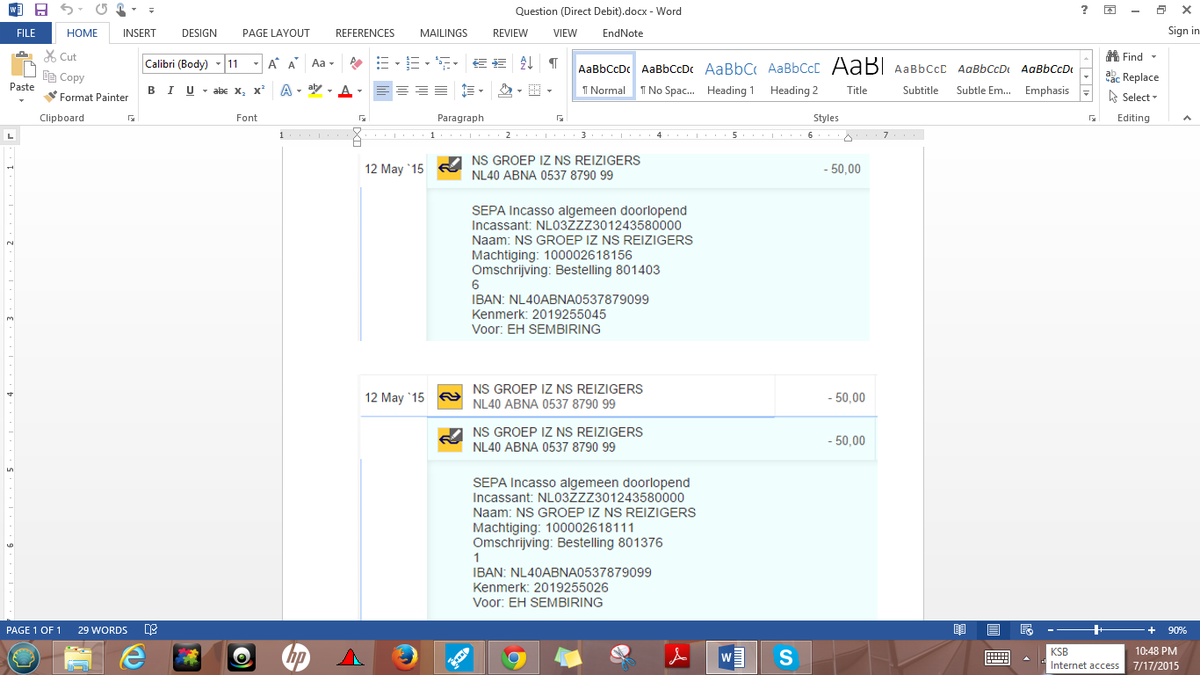Open the Font dialog launcher
This screenshot has height=675, width=1200.
[362, 118]
